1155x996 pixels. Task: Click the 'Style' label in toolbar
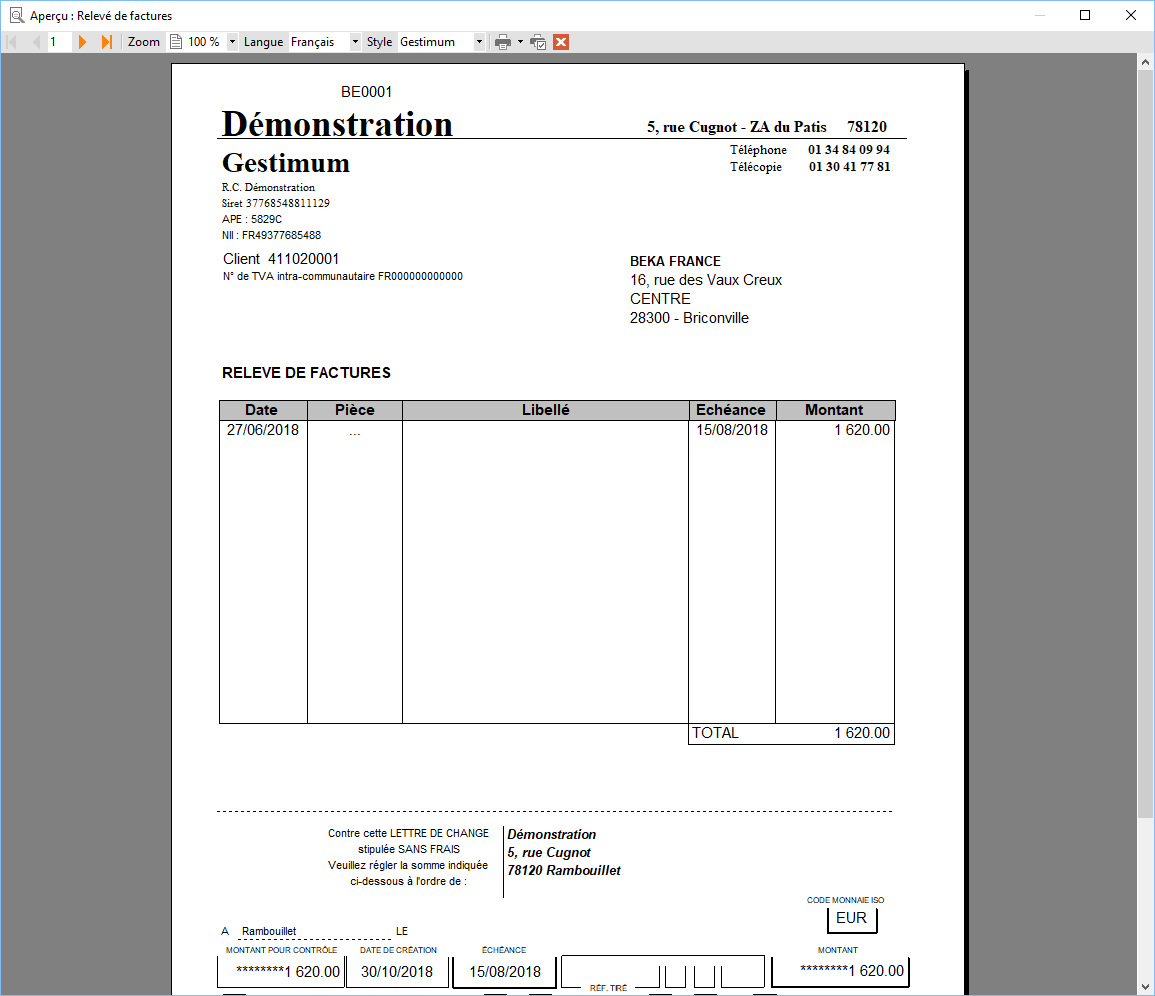(379, 42)
